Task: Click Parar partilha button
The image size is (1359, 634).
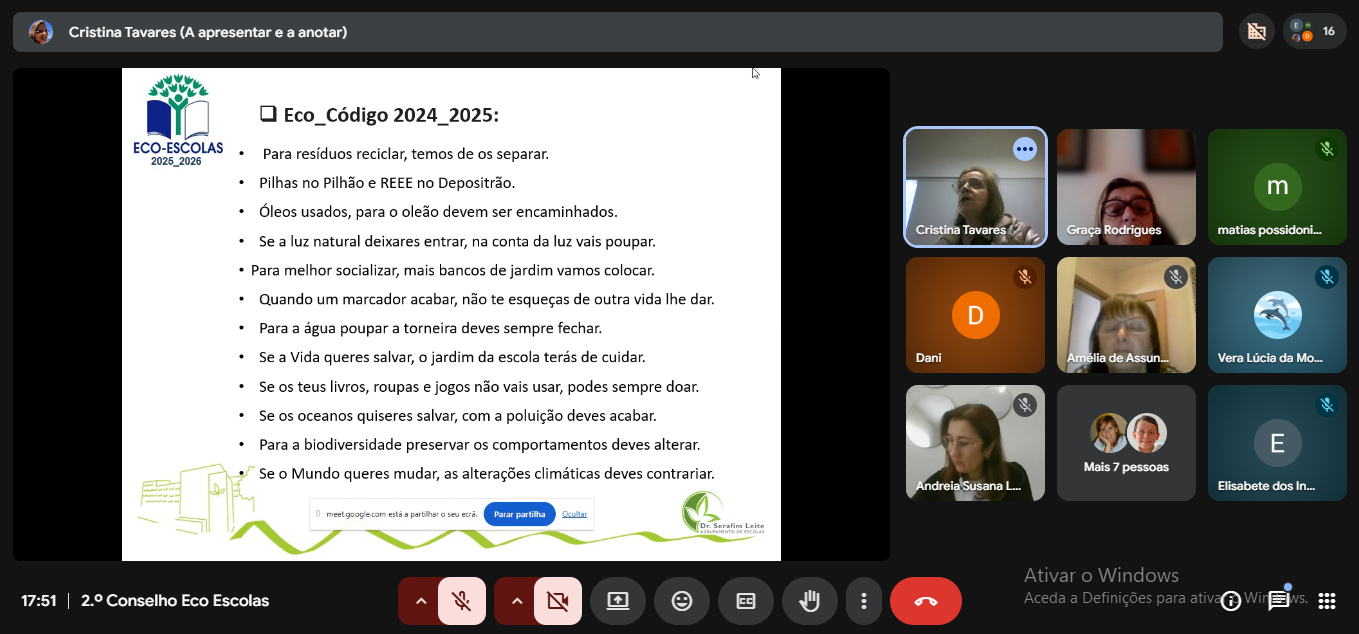Action: (x=519, y=514)
